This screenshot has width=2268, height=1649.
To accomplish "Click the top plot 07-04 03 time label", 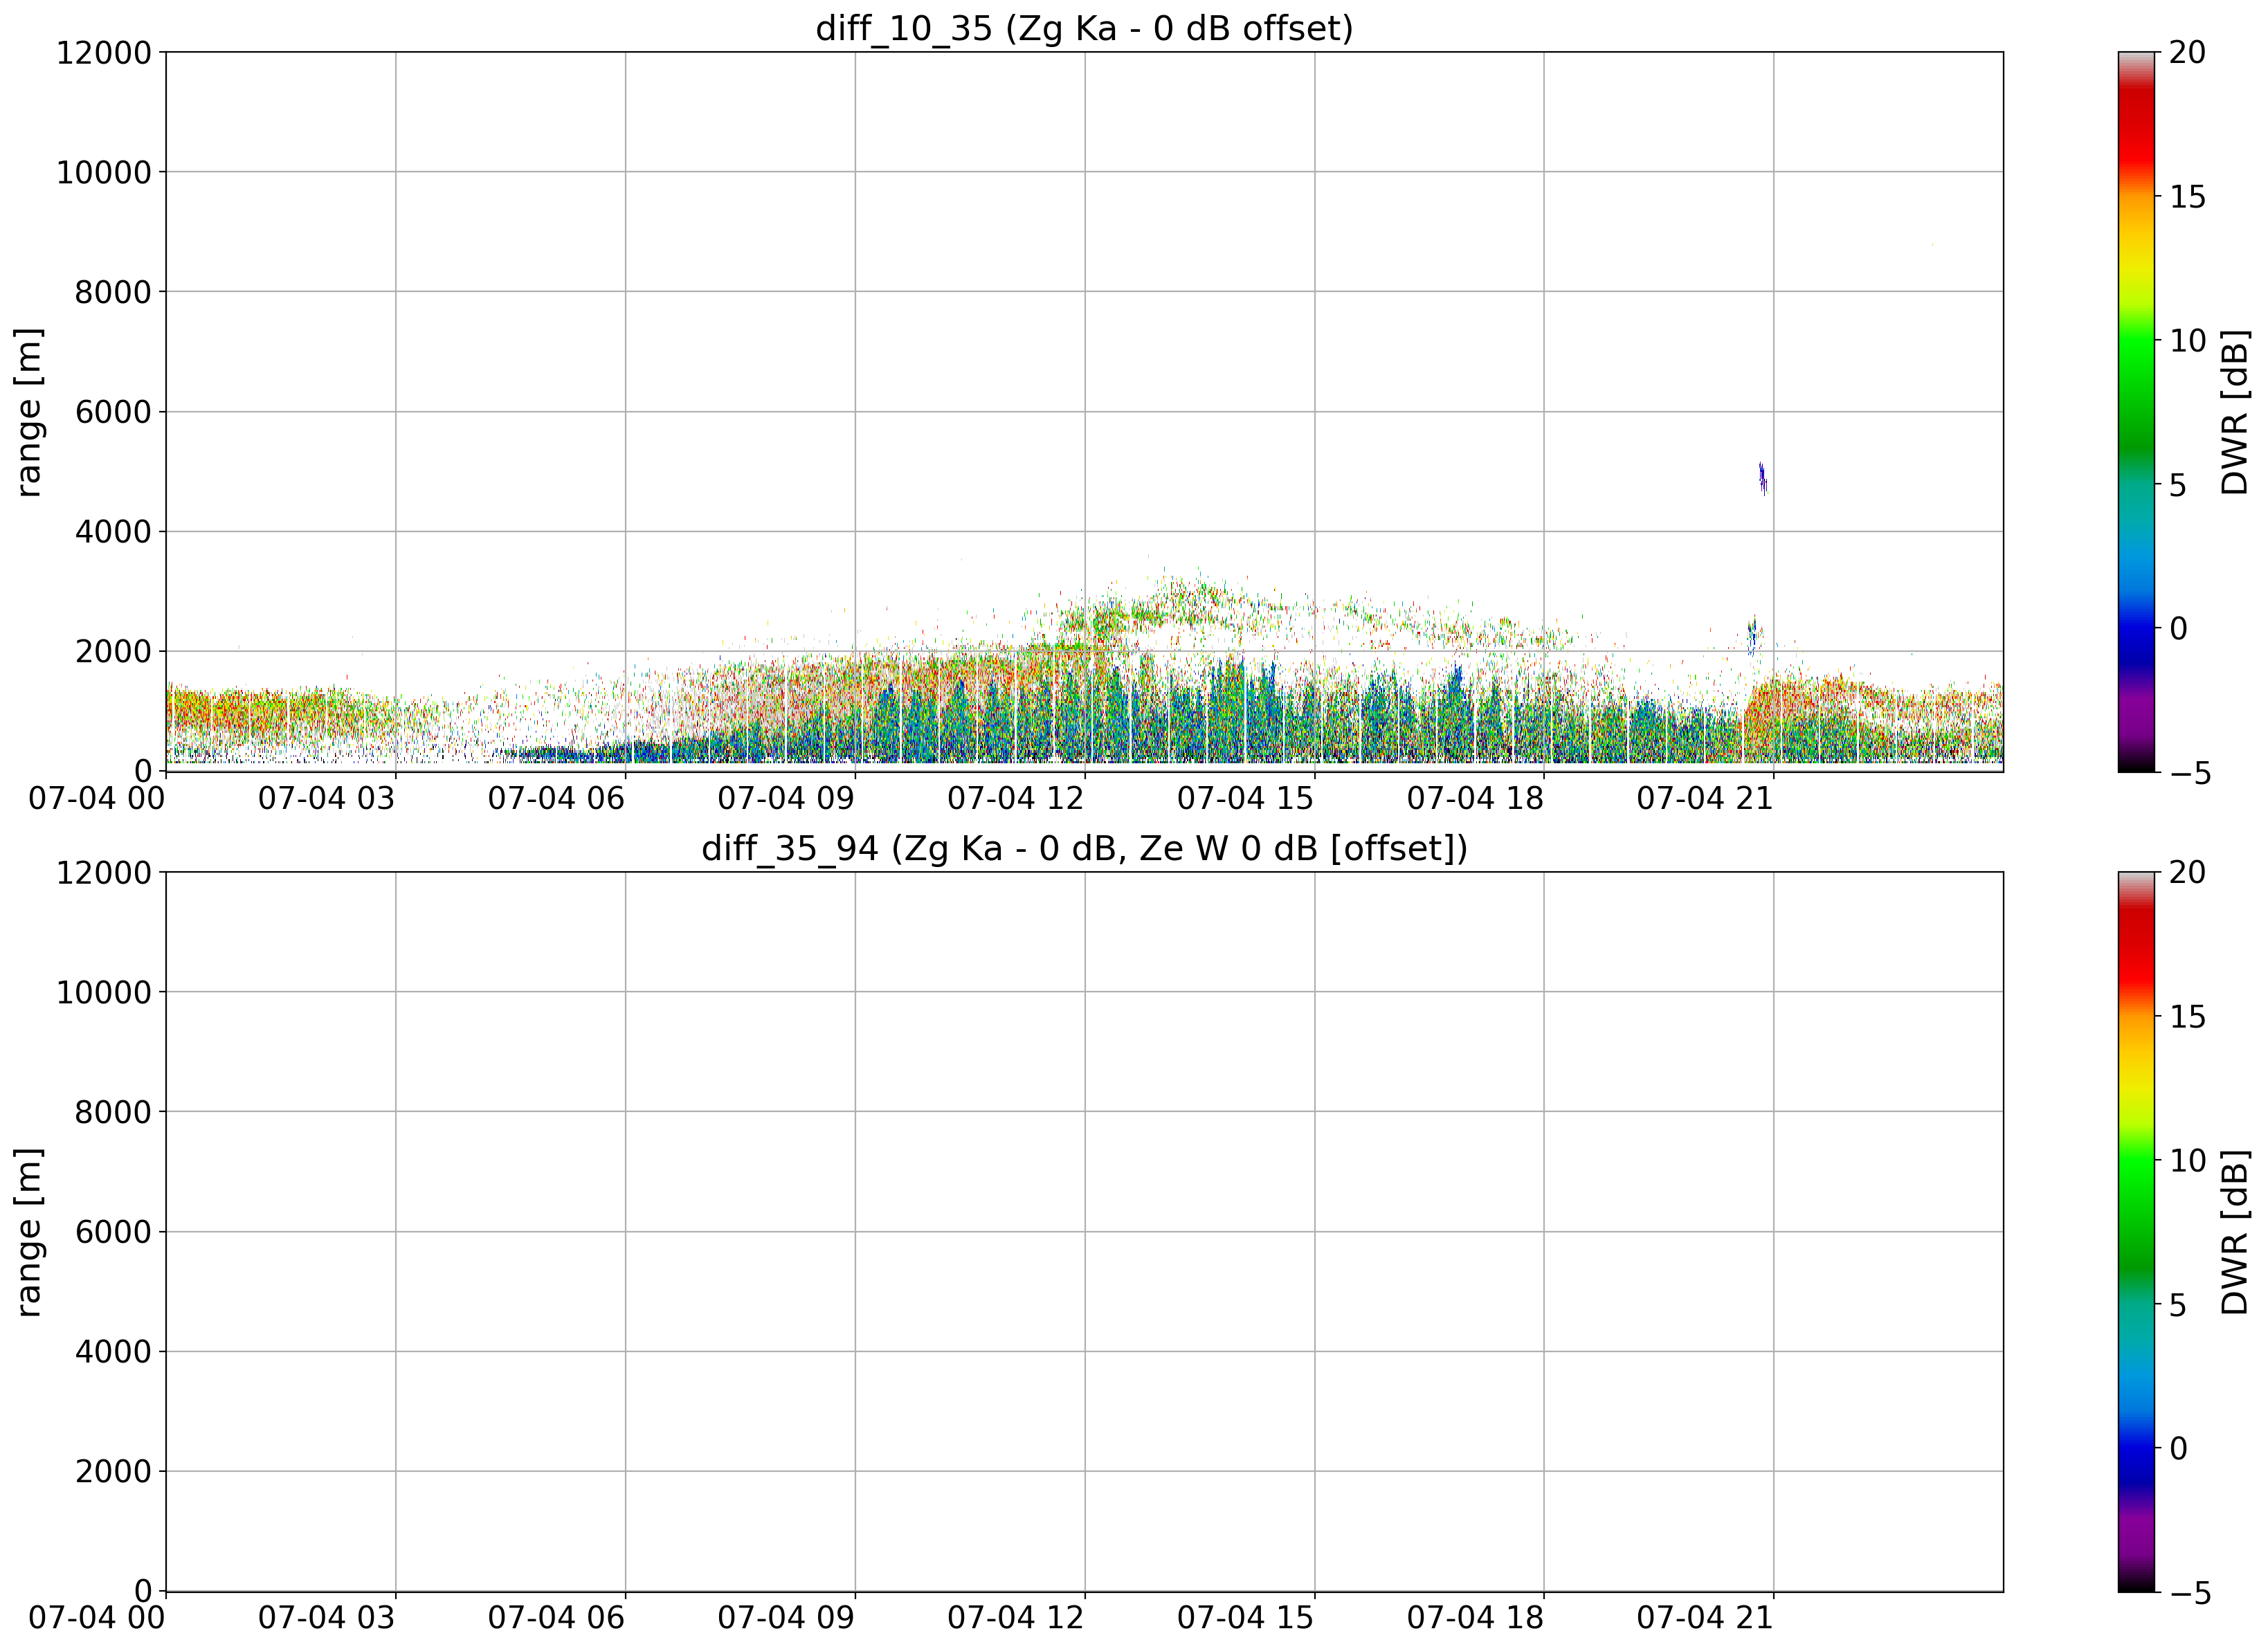I will point(327,798).
